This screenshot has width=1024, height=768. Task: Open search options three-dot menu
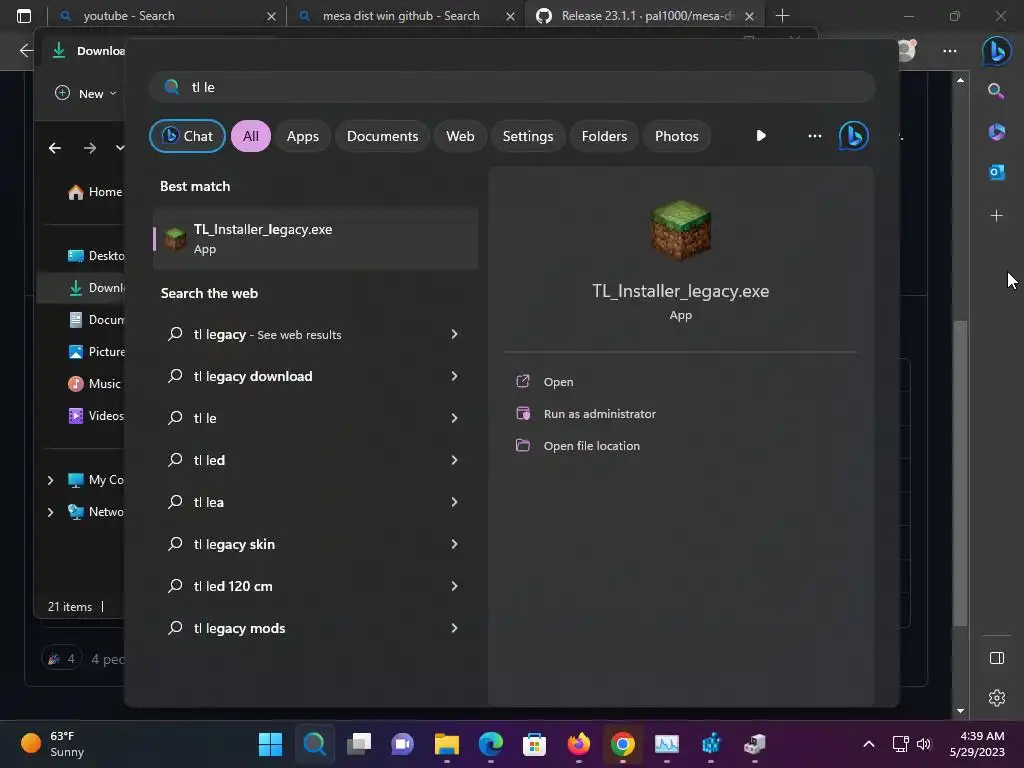pyautogui.click(x=814, y=136)
